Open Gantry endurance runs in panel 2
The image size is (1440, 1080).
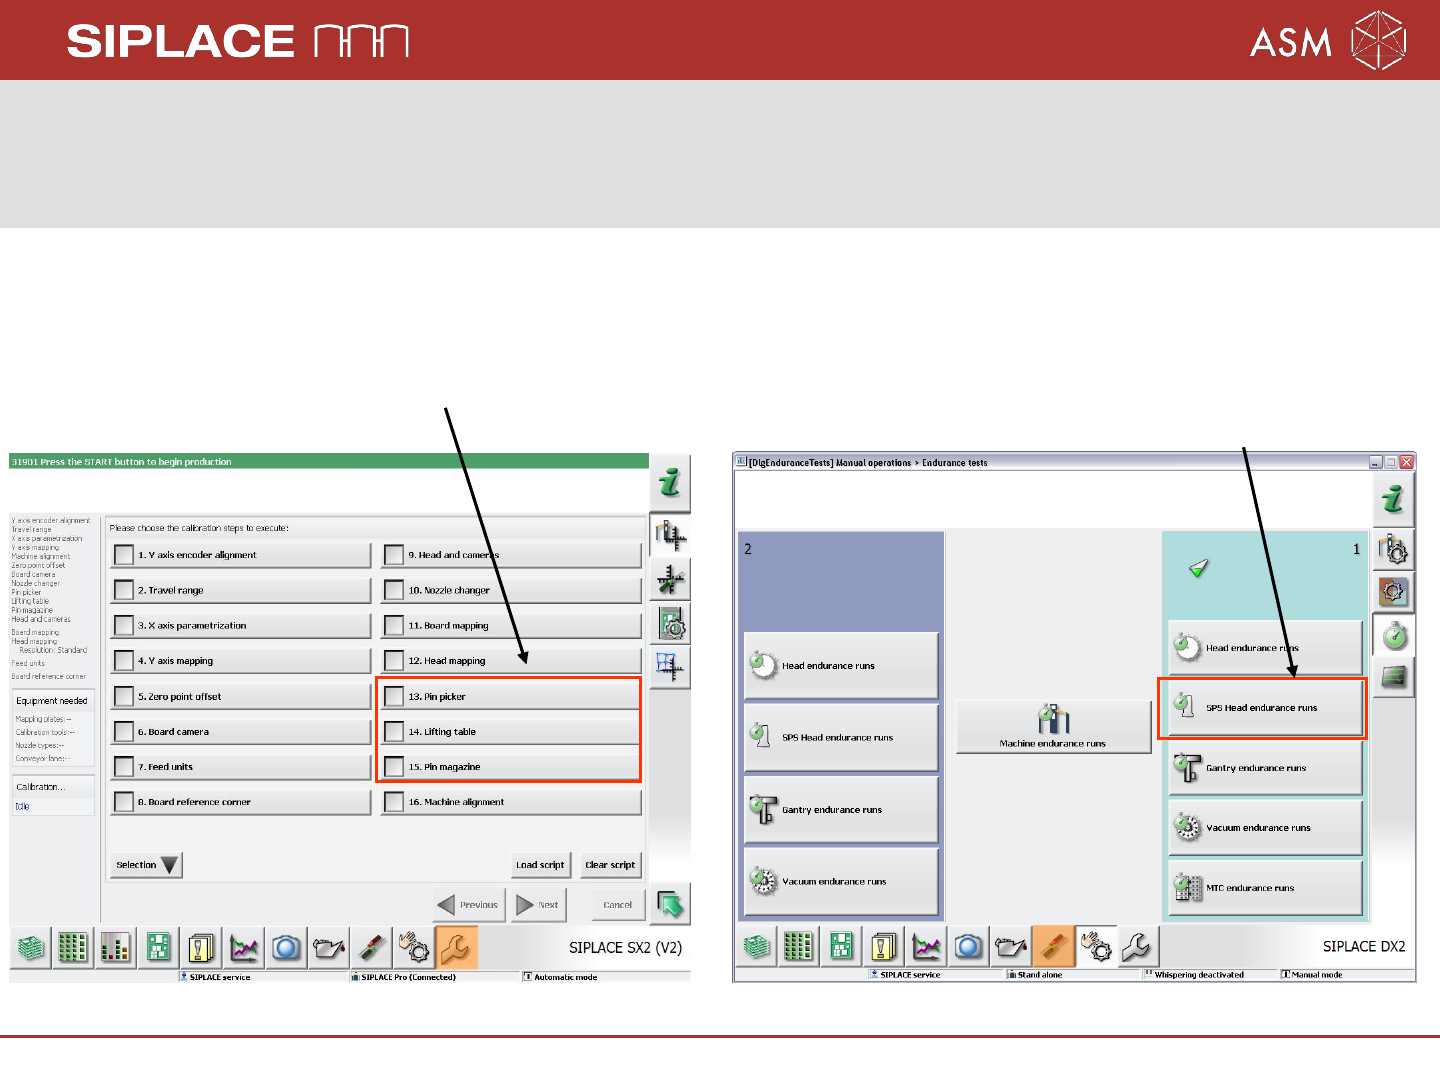click(841, 809)
